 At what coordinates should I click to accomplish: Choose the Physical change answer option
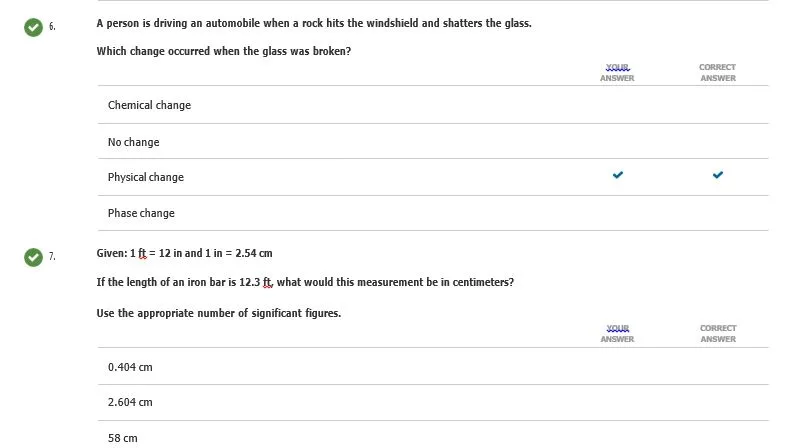pos(433,177)
